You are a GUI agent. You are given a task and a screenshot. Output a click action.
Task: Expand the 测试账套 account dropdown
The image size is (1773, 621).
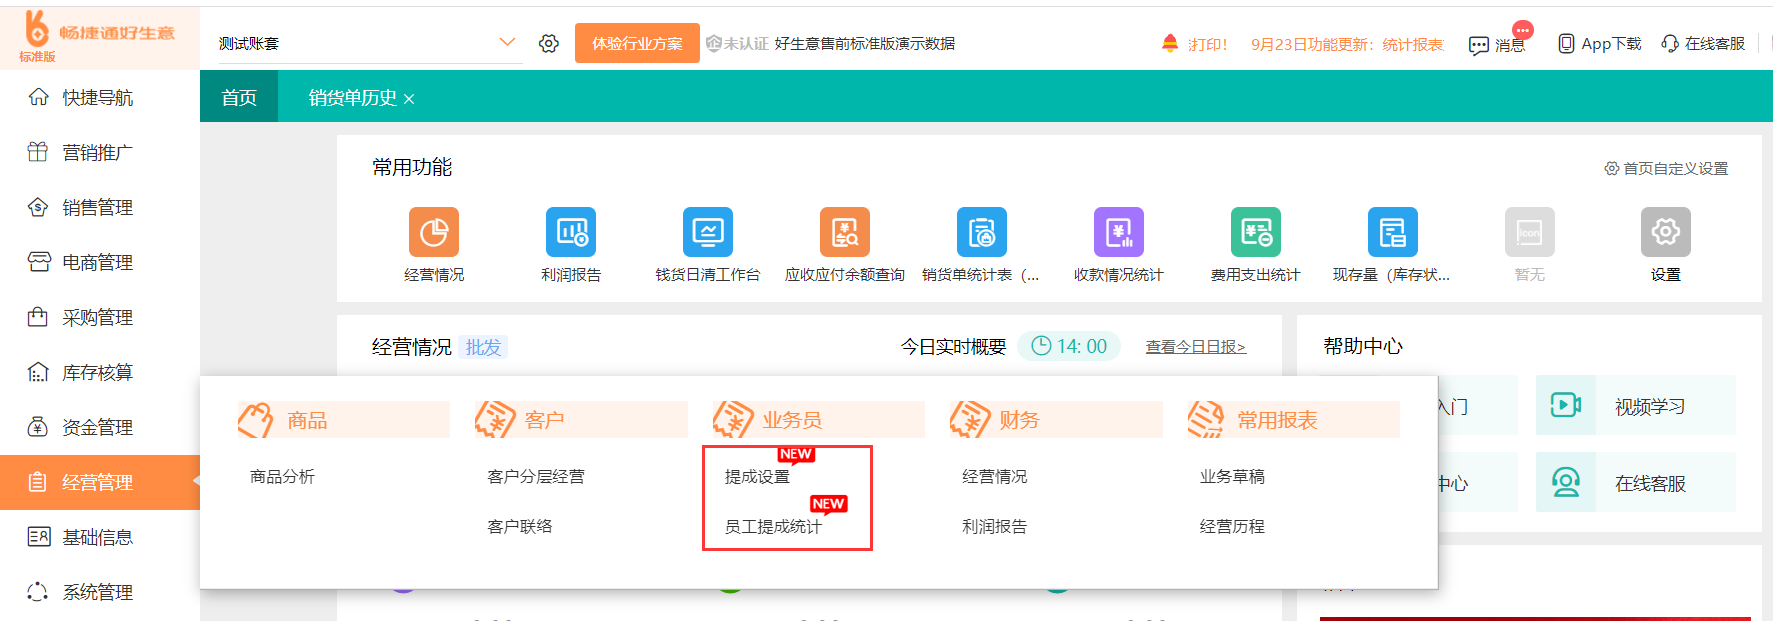(506, 42)
